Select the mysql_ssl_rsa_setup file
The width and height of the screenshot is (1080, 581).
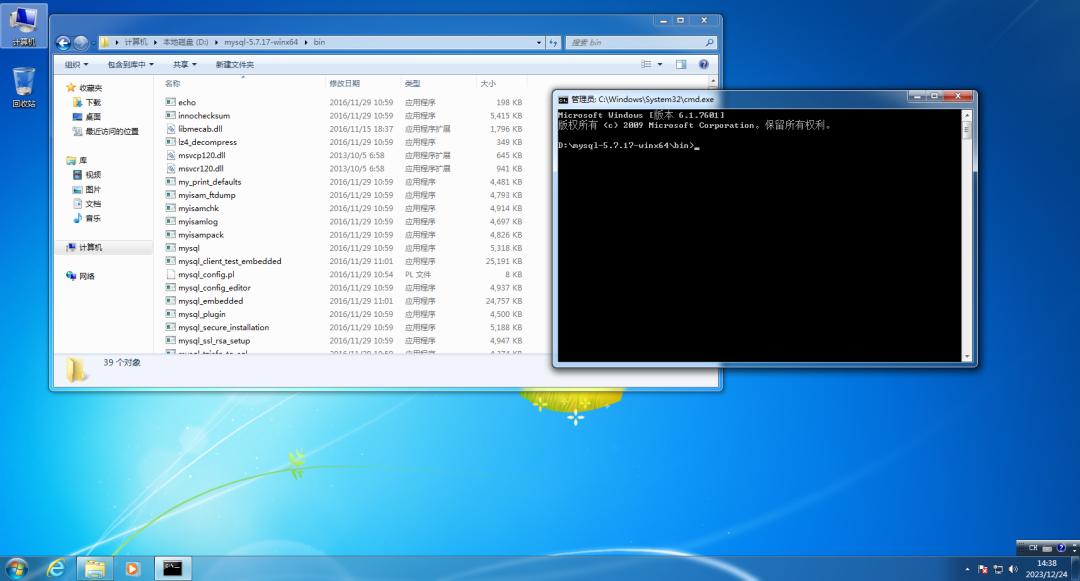tap(214, 341)
